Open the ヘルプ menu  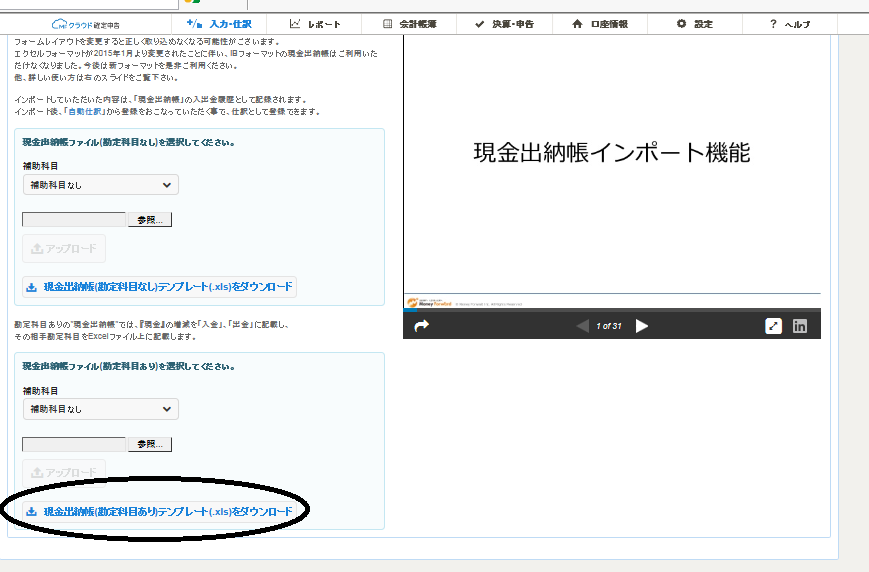pyautogui.click(x=790, y=23)
